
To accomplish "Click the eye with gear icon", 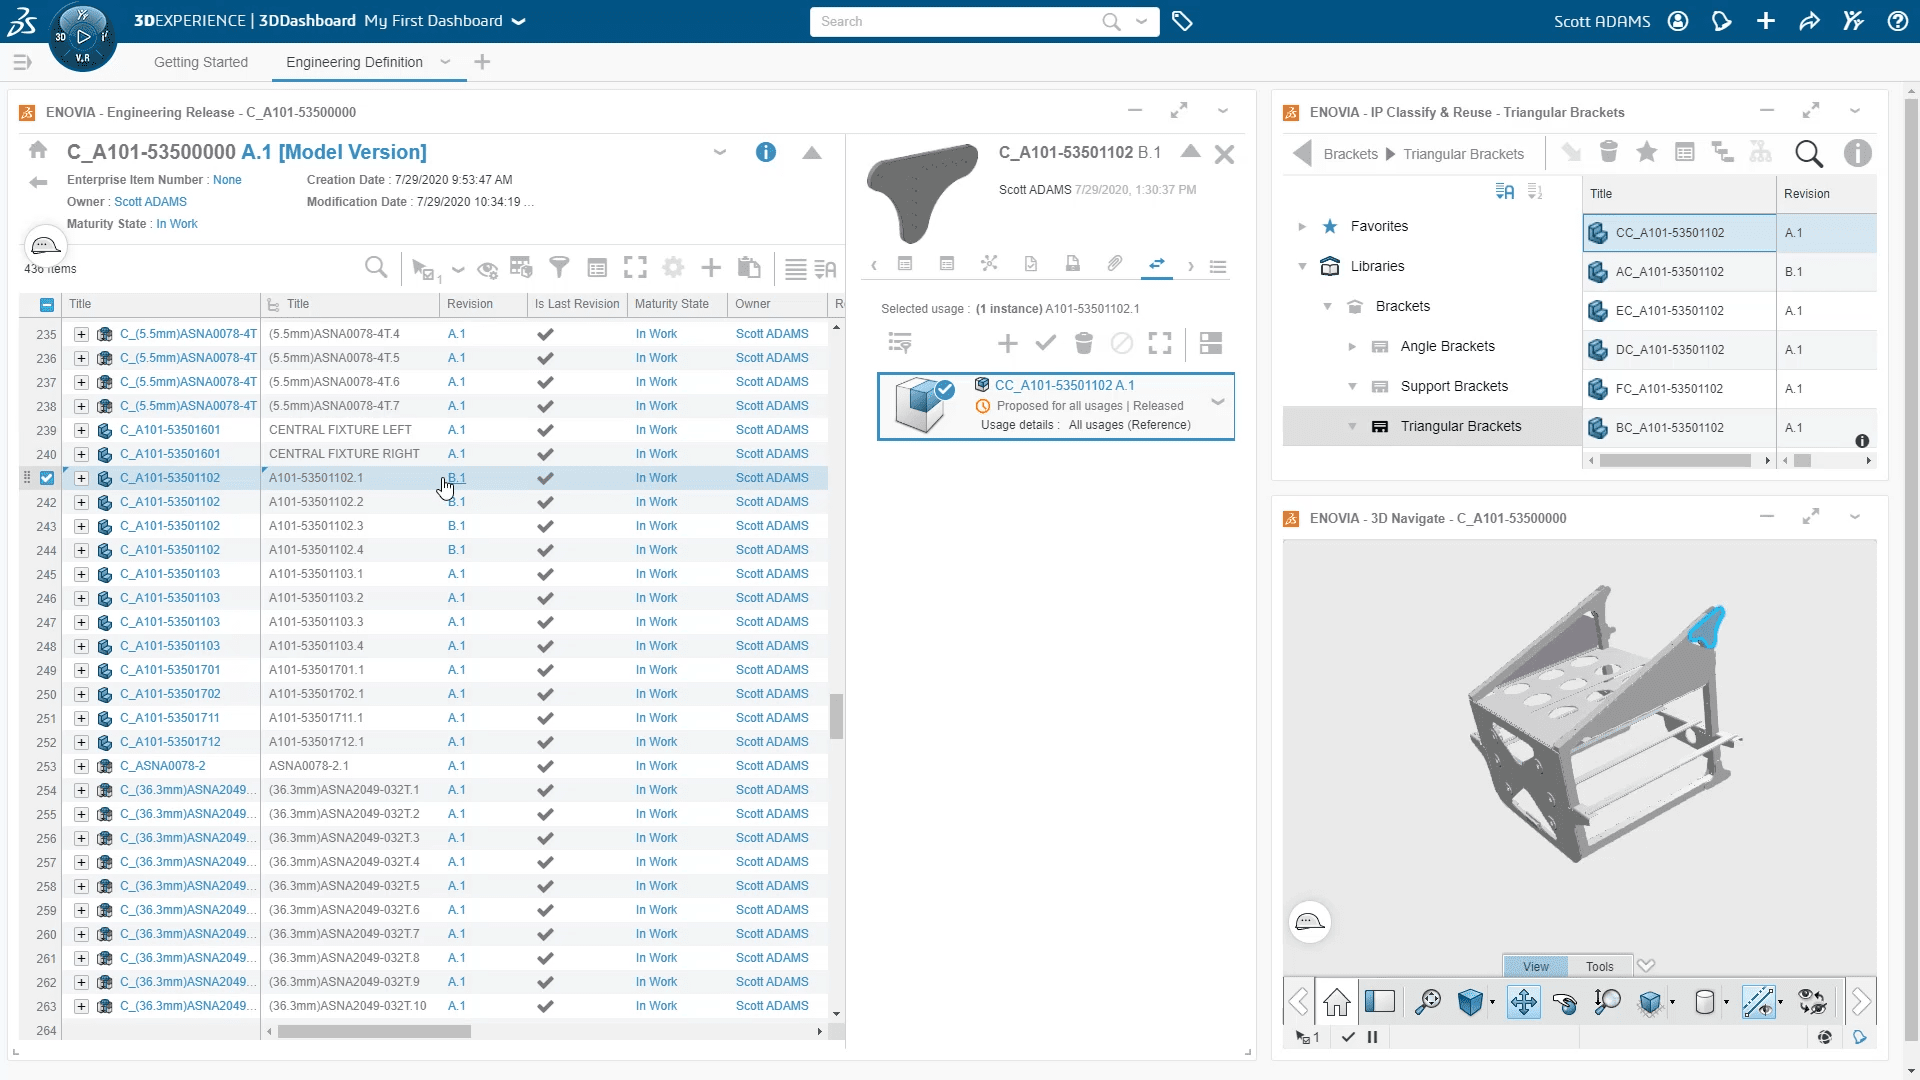I will [x=488, y=269].
